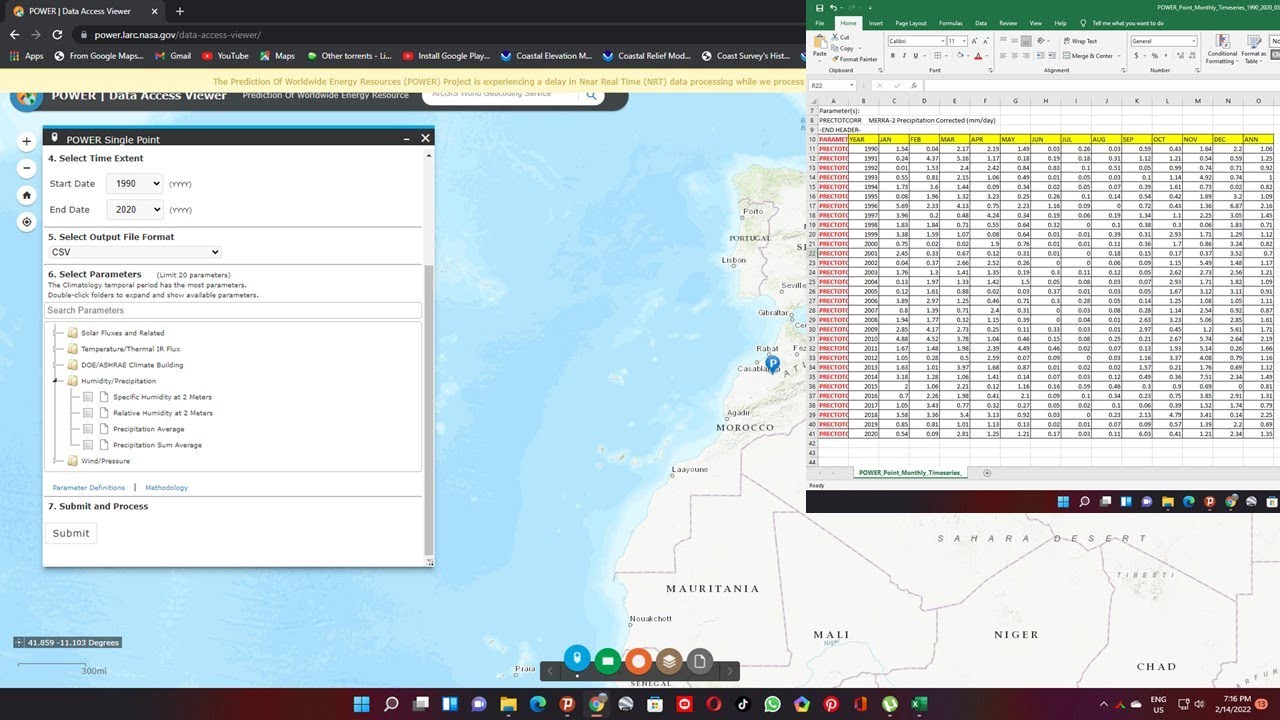Open Excel font name Calibri dropdown
The height and width of the screenshot is (720, 1280).
(x=943, y=41)
